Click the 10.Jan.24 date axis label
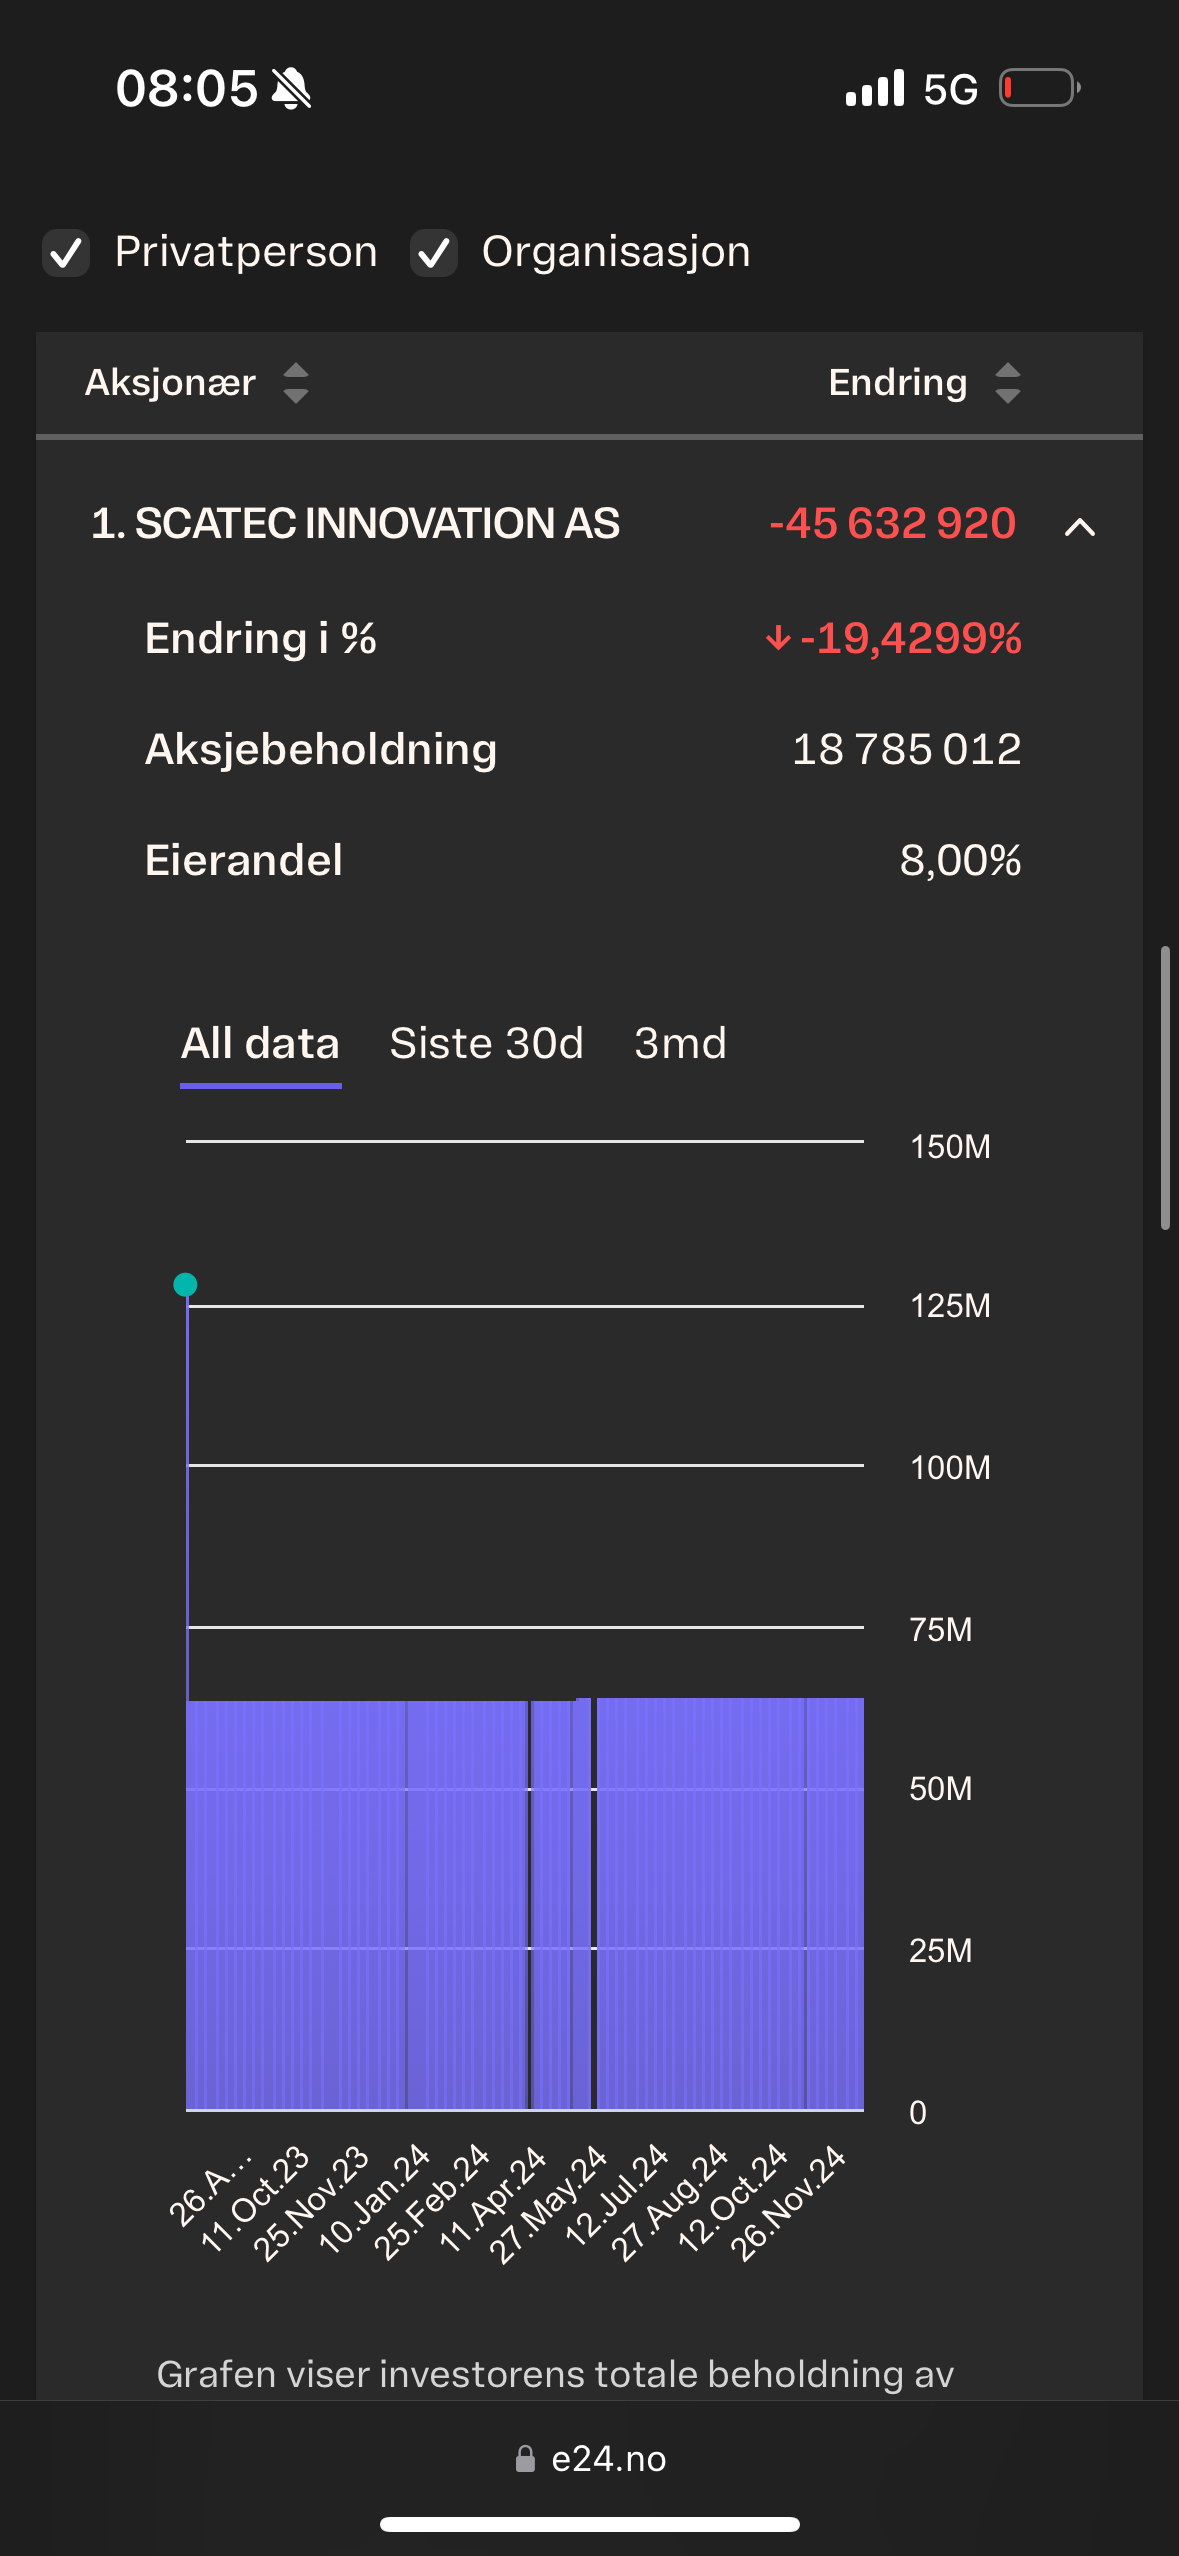Image resolution: width=1179 pixels, height=2556 pixels. [x=374, y=2199]
